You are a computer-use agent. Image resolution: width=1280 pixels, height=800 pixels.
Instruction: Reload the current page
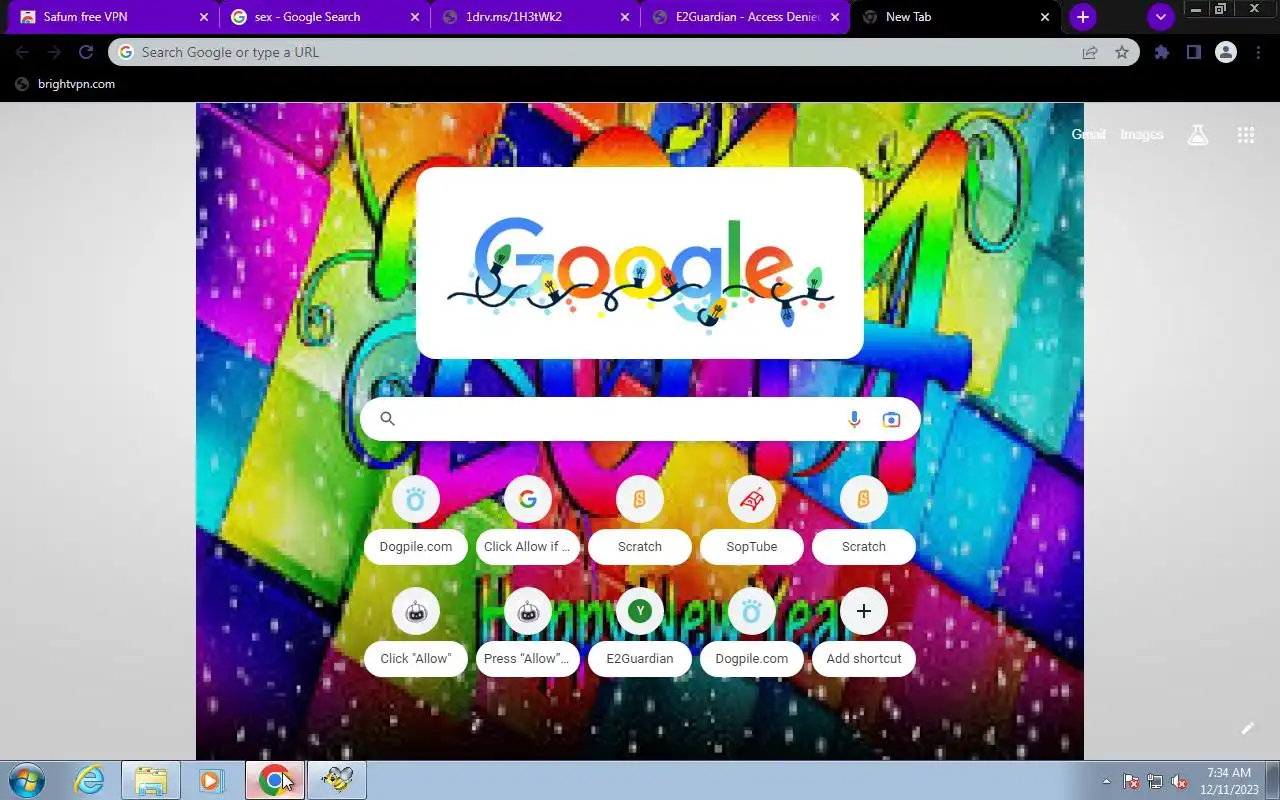(x=86, y=52)
